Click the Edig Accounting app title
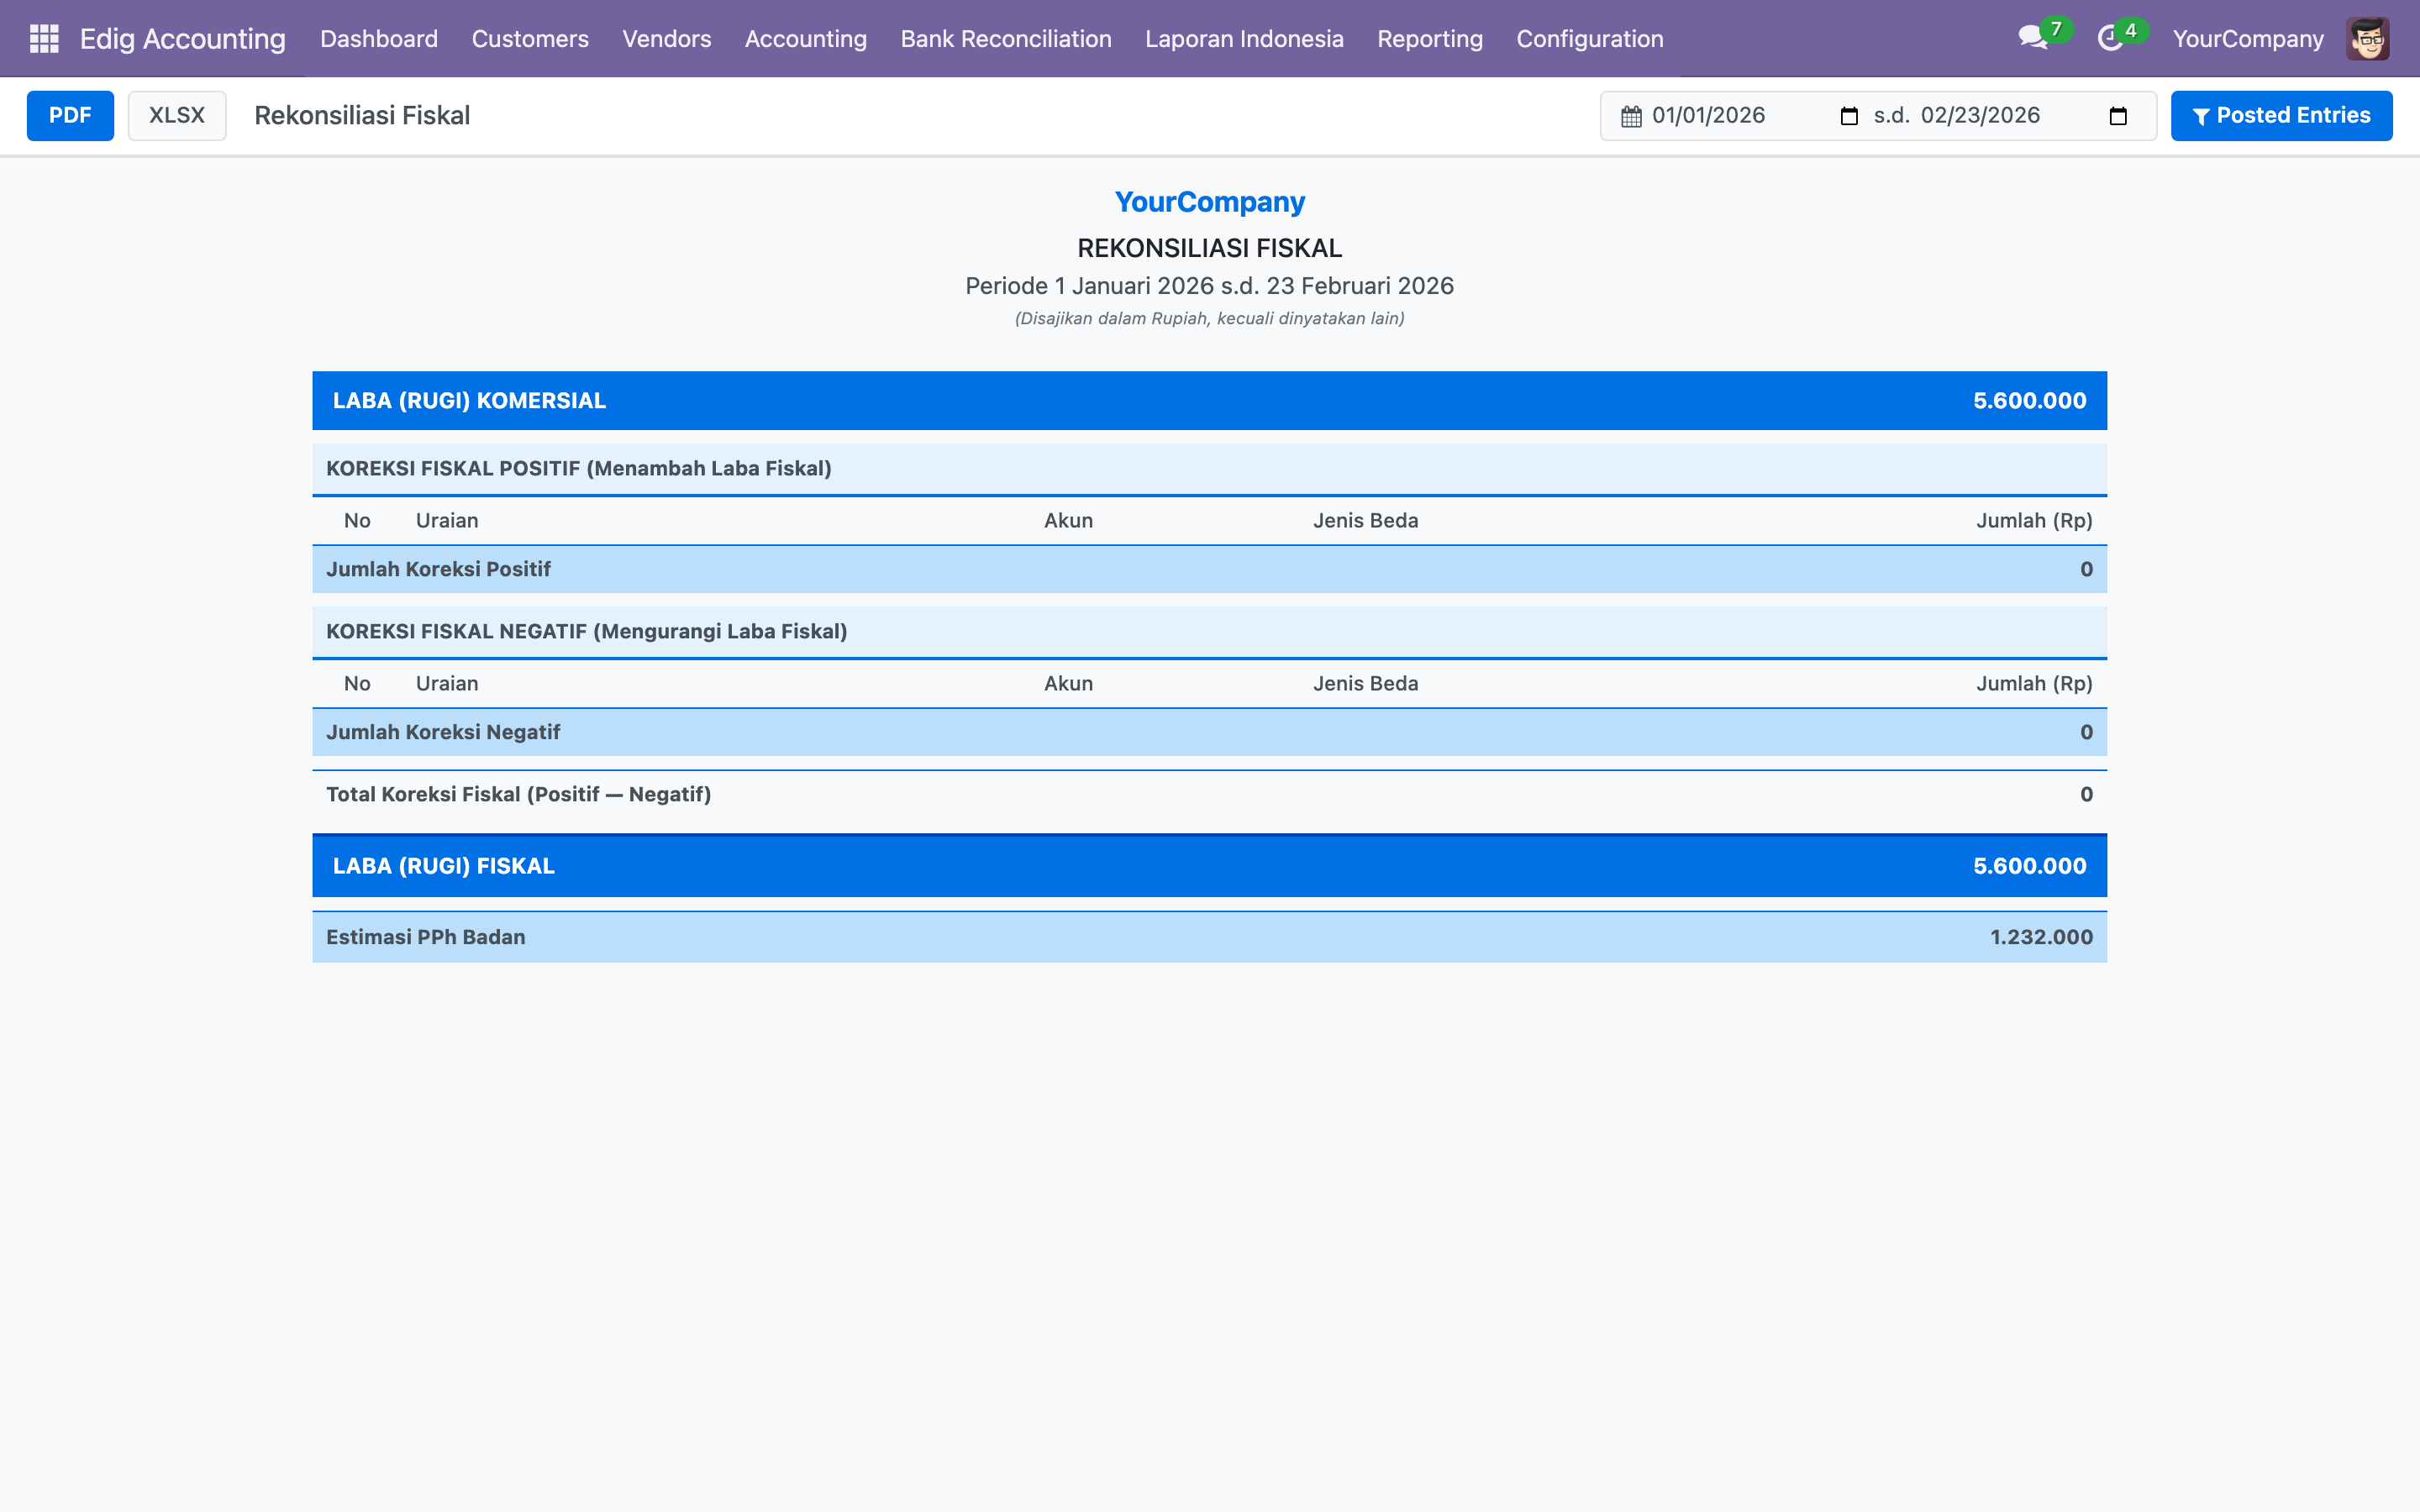Viewport: 2420px width, 1512px height. tap(182, 39)
